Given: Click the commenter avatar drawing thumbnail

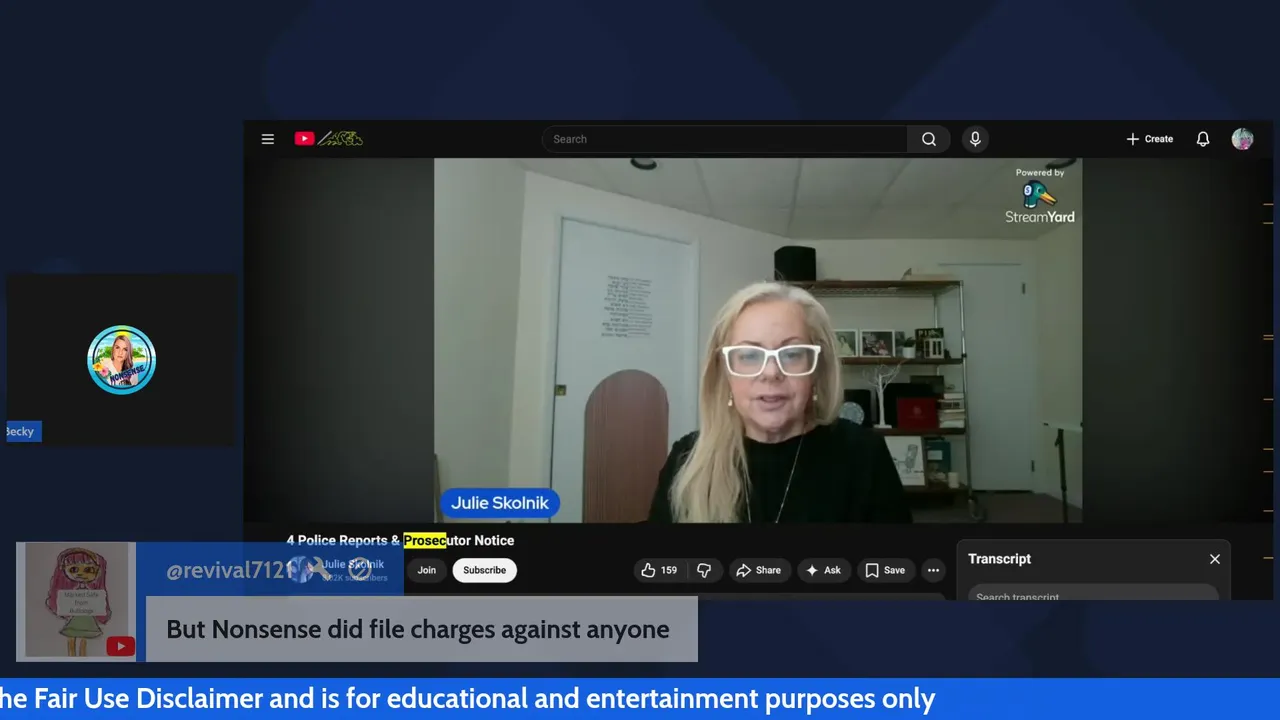Looking at the screenshot, I should click(76, 602).
